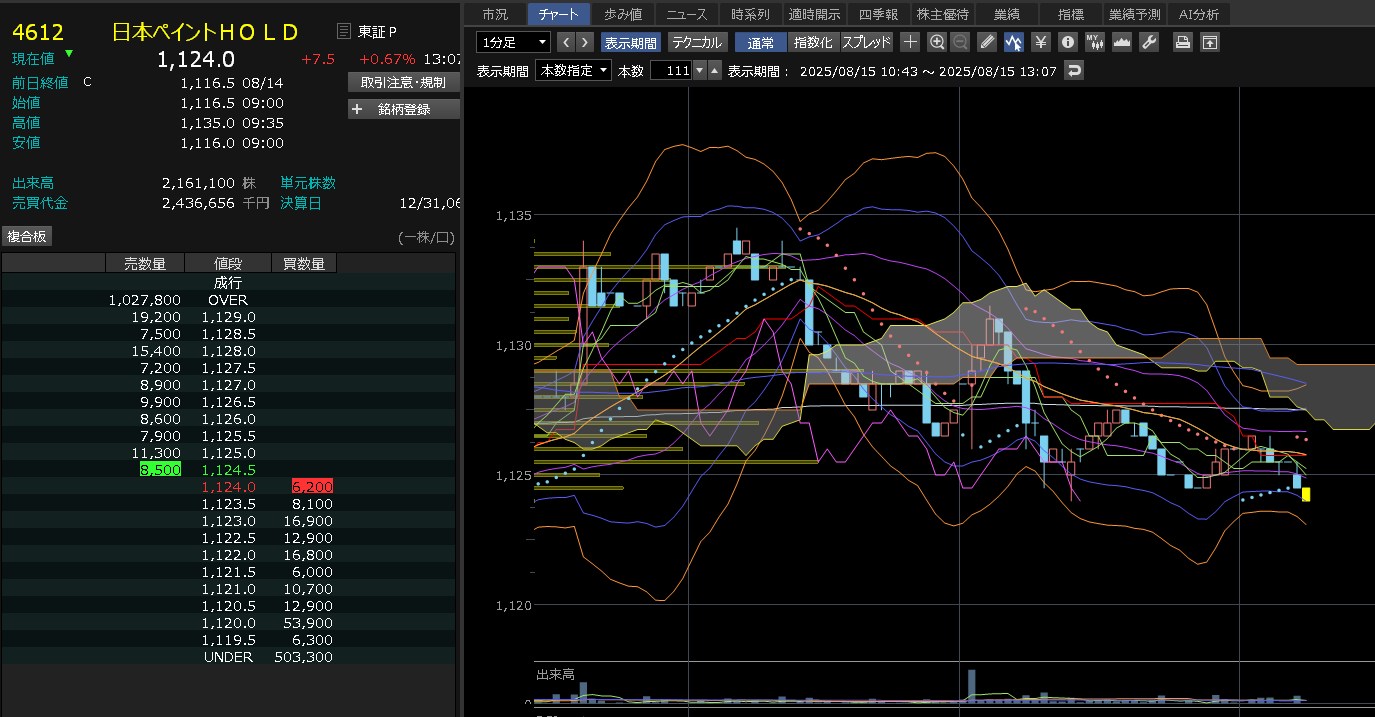Go to the previous chart timeframe arrow
The width and height of the screenshot is (1375, 717).
point(564,42)
